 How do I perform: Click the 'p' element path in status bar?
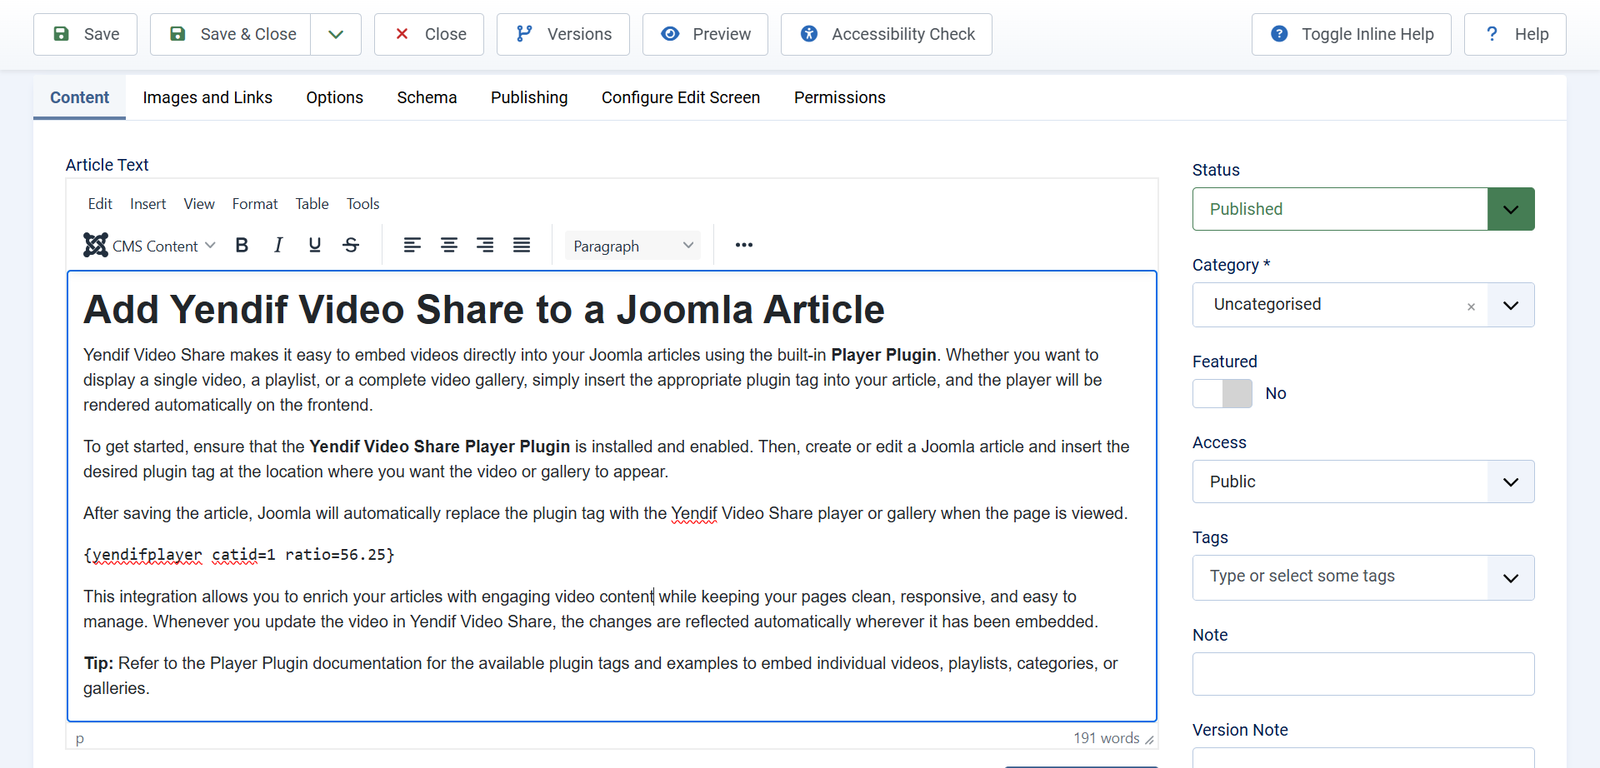pyautogui.click(x=80, y=739)
